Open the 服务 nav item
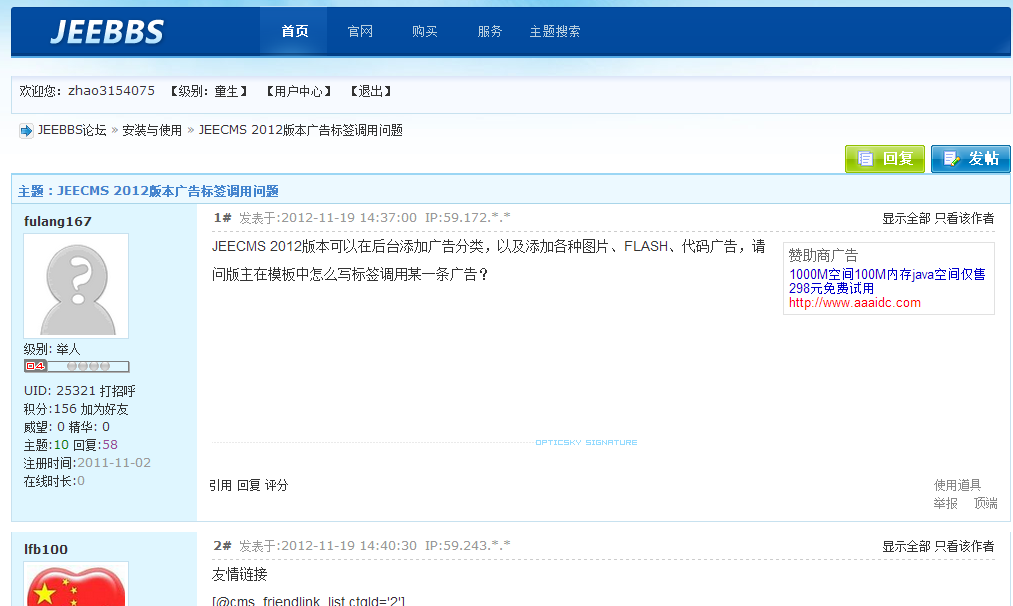1013x606 pixels. 490,31
